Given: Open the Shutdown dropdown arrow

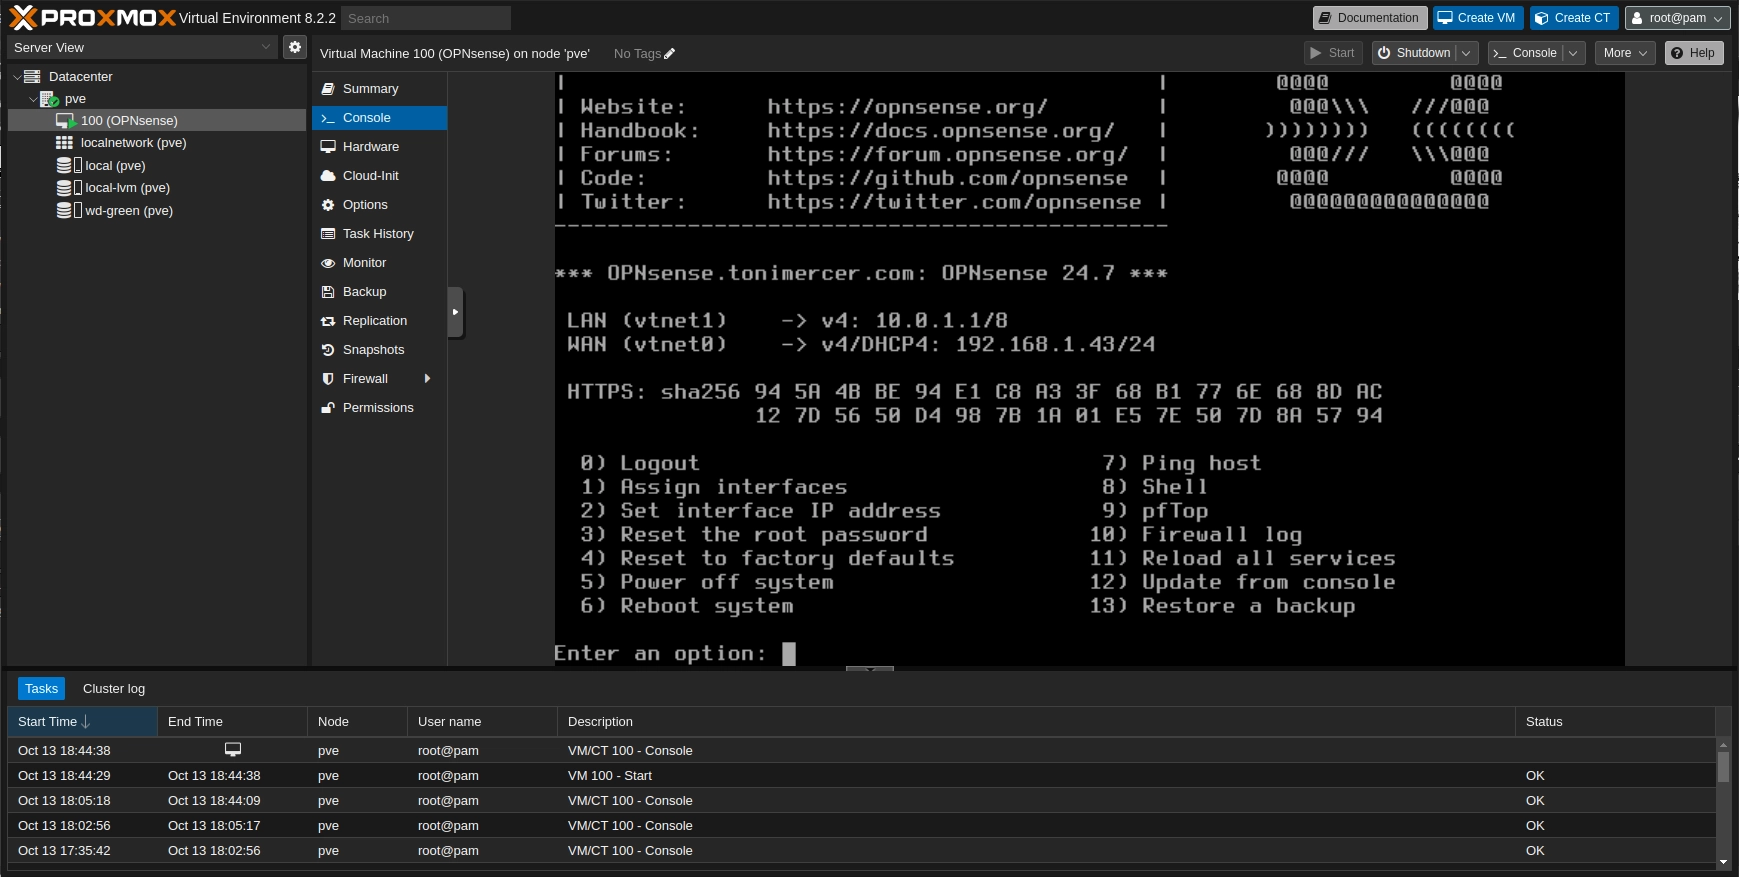Looking at the screenshot, I should tap(1467, 53).
